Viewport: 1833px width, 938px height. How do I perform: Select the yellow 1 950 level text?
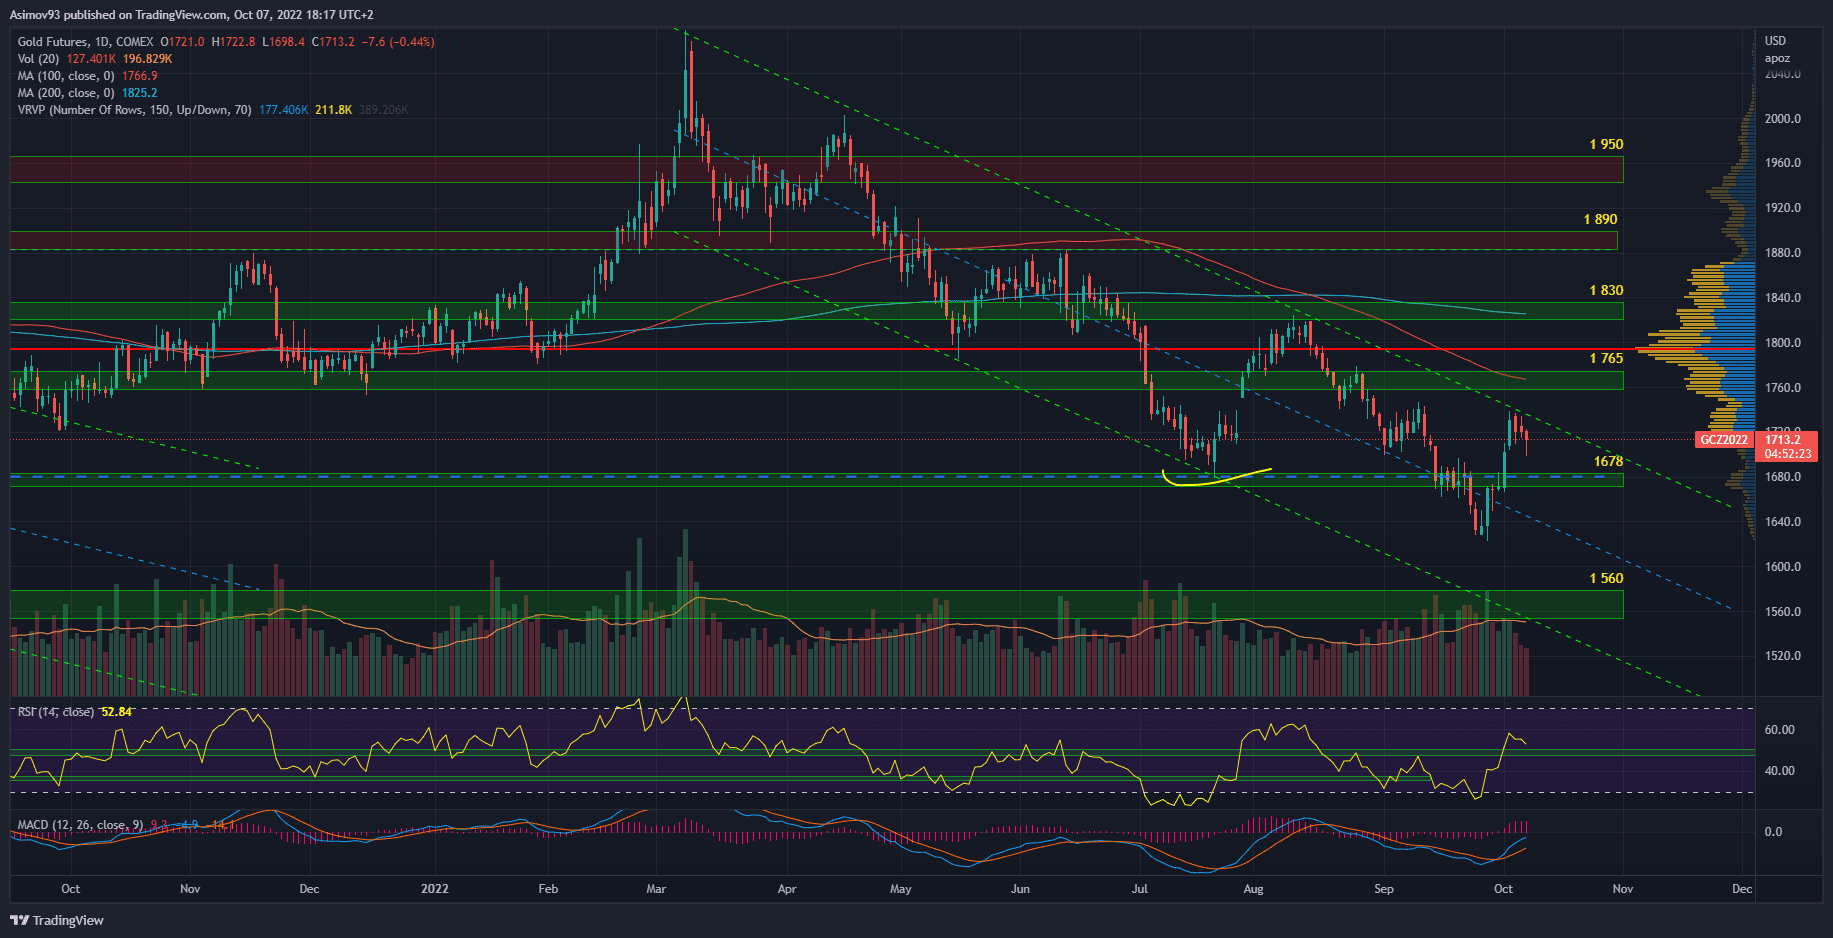1606,145
